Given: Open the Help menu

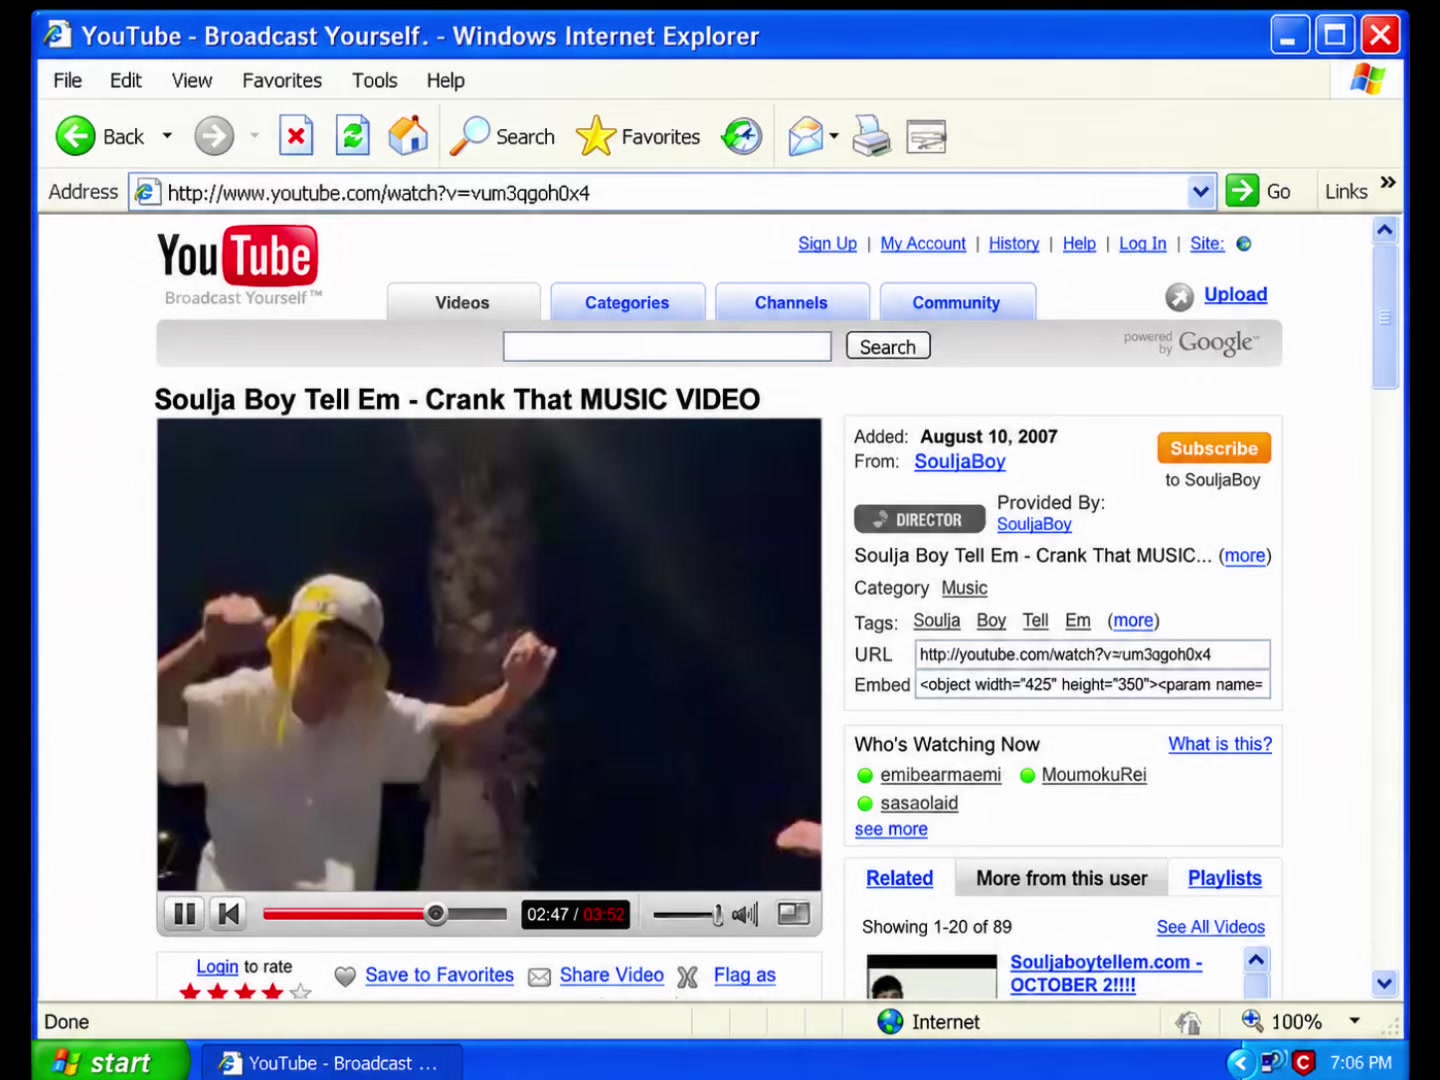Looking at the screenshot, I should [x=446, y=80].
